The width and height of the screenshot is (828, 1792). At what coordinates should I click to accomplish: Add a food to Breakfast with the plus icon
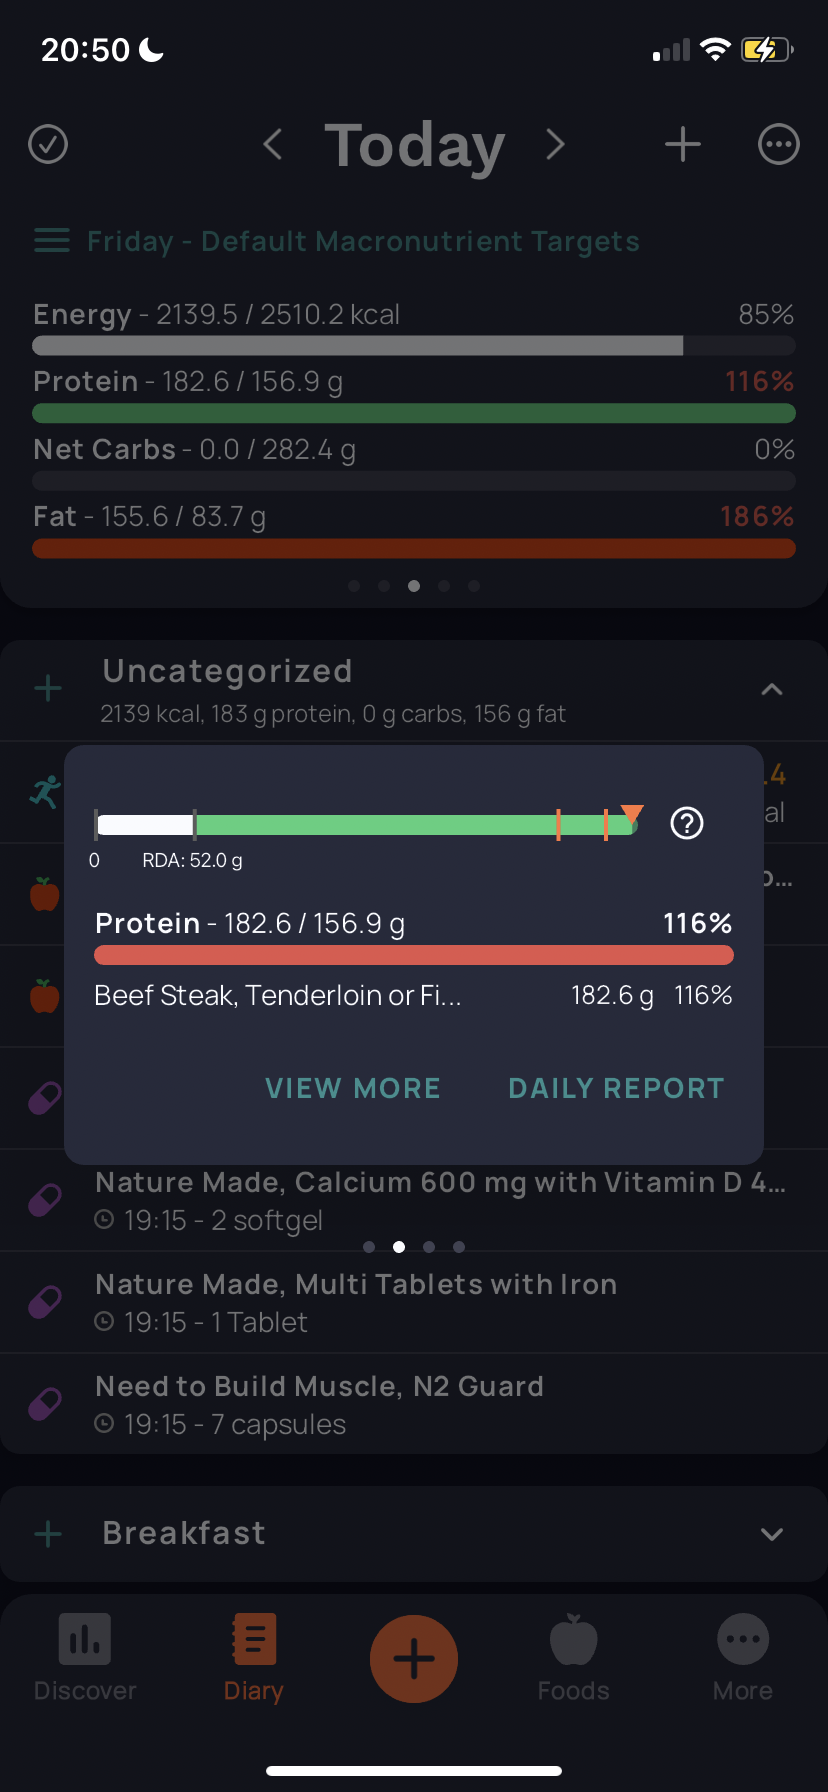(48, 1534)
